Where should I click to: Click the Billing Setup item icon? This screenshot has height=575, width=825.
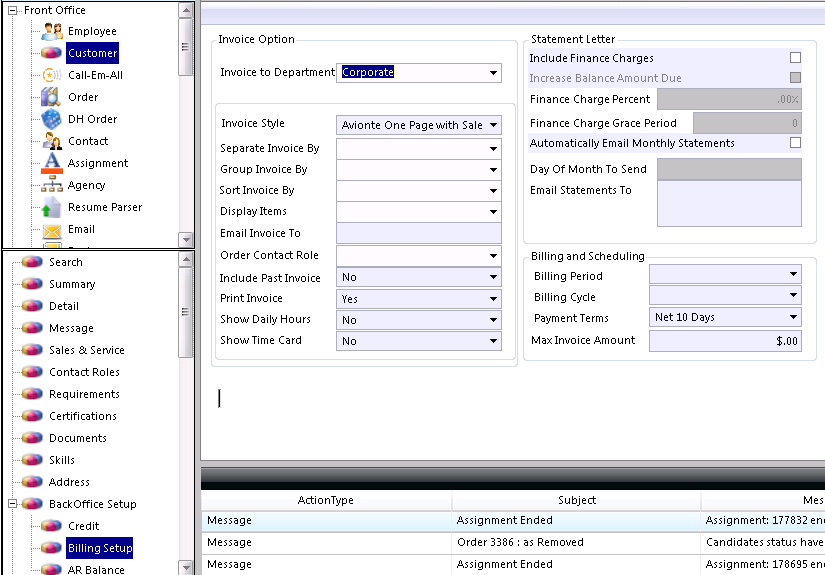pos(52,548)
